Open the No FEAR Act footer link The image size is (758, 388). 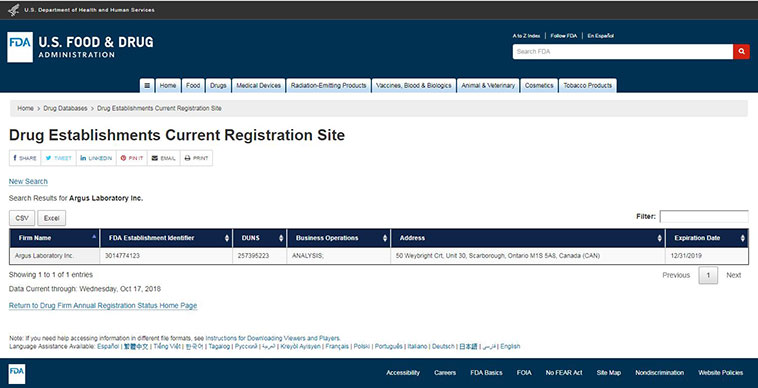tap(564, 373)
